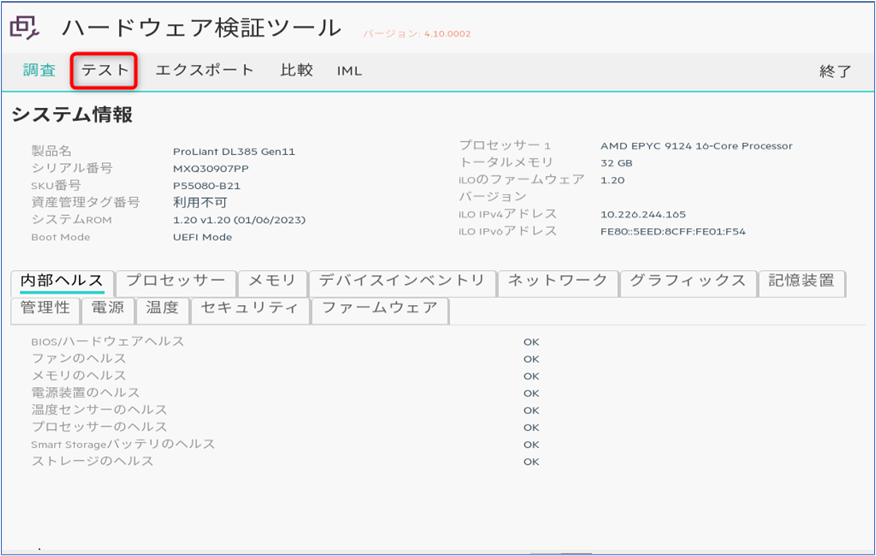Select the デバイスインベントリ tab
The width and height of the screenshot is (876, 556).
pyautogui.click(x=401, y=282)
